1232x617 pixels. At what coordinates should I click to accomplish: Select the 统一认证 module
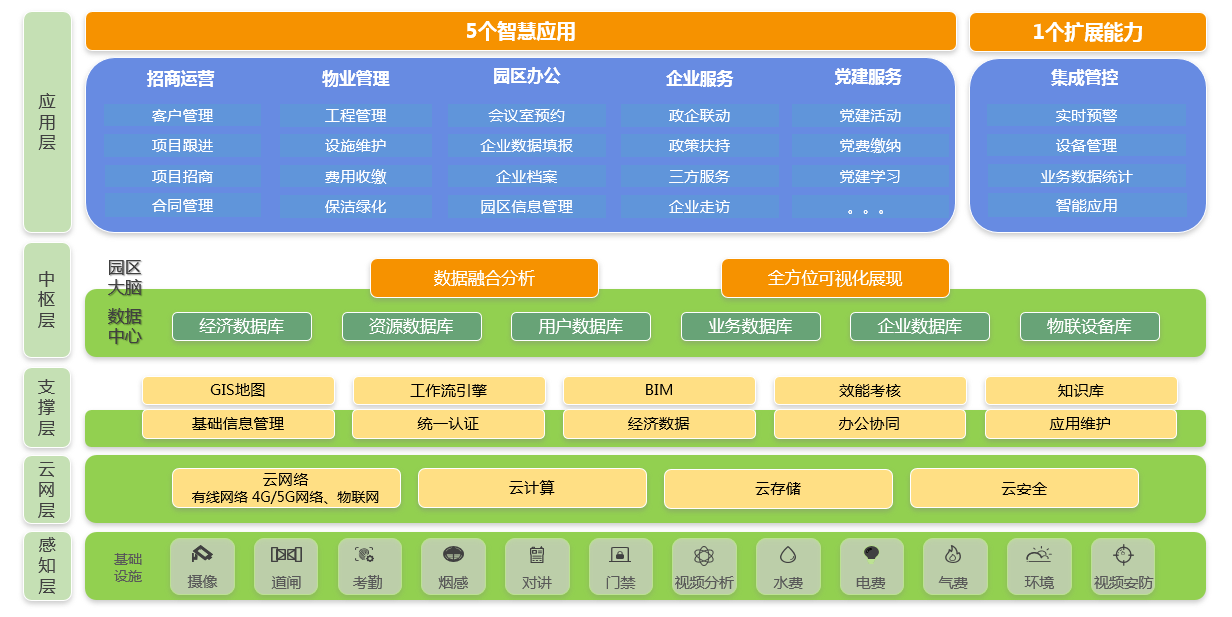point(449,424)
